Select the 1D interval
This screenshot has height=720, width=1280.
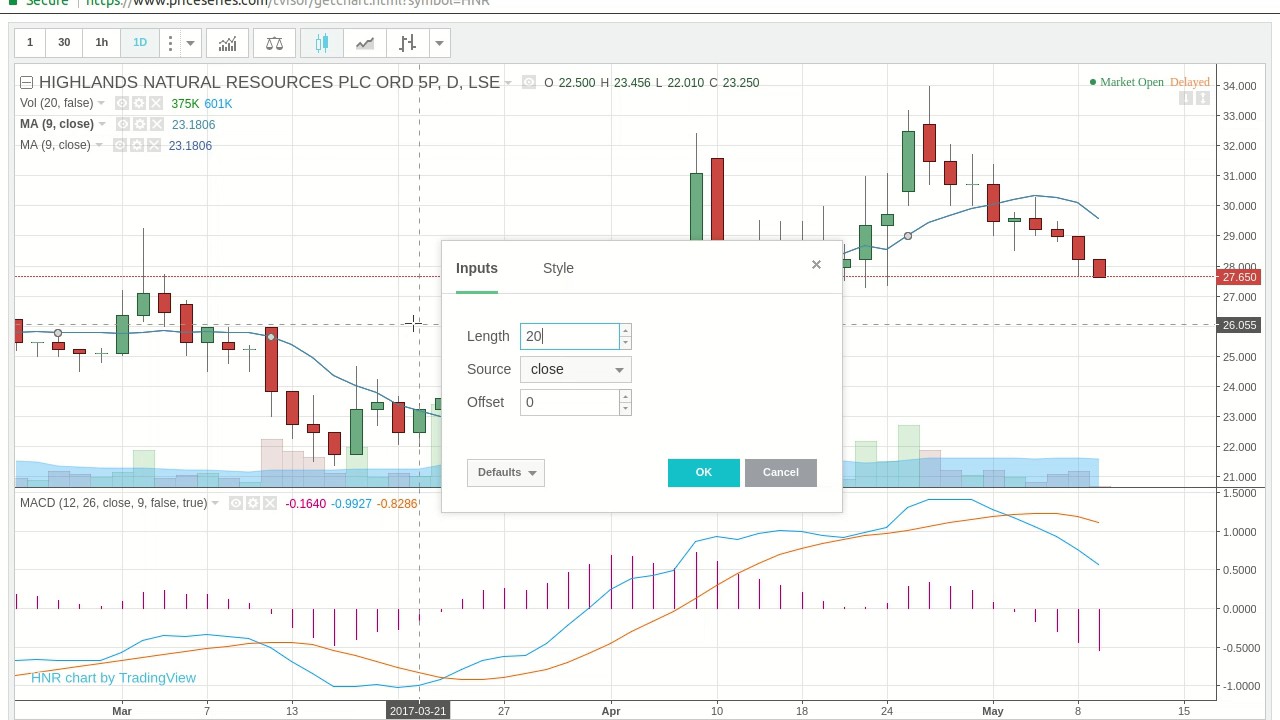pos(140,43)
